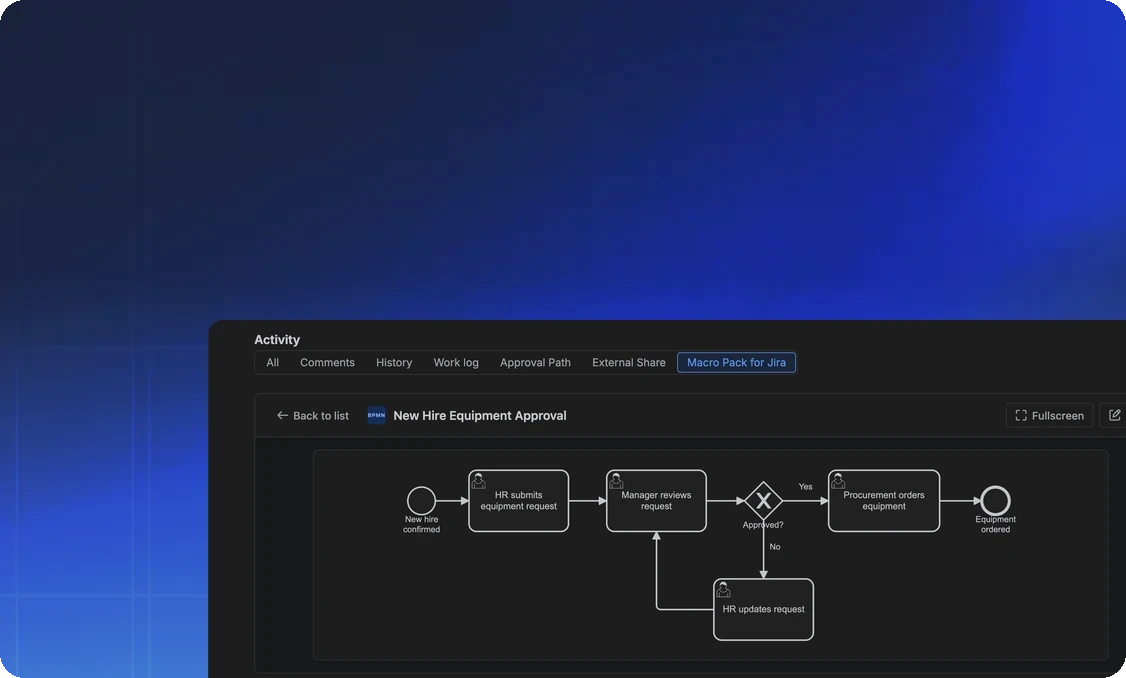Click the edit pencil icon
The width and height of the screenshot is (1126, 678).
coord(1115,415)
